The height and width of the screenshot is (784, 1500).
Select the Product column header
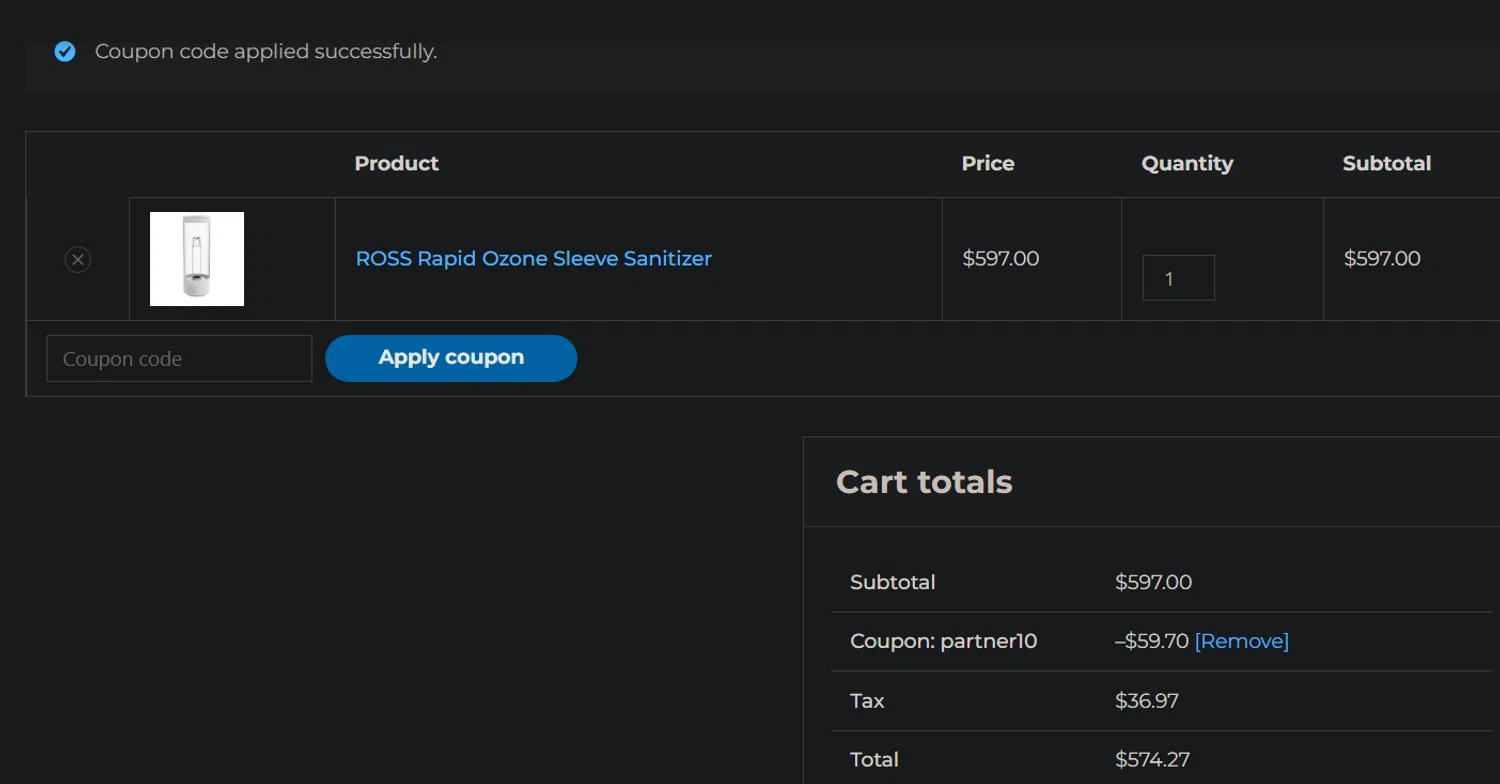click(397, 163)
